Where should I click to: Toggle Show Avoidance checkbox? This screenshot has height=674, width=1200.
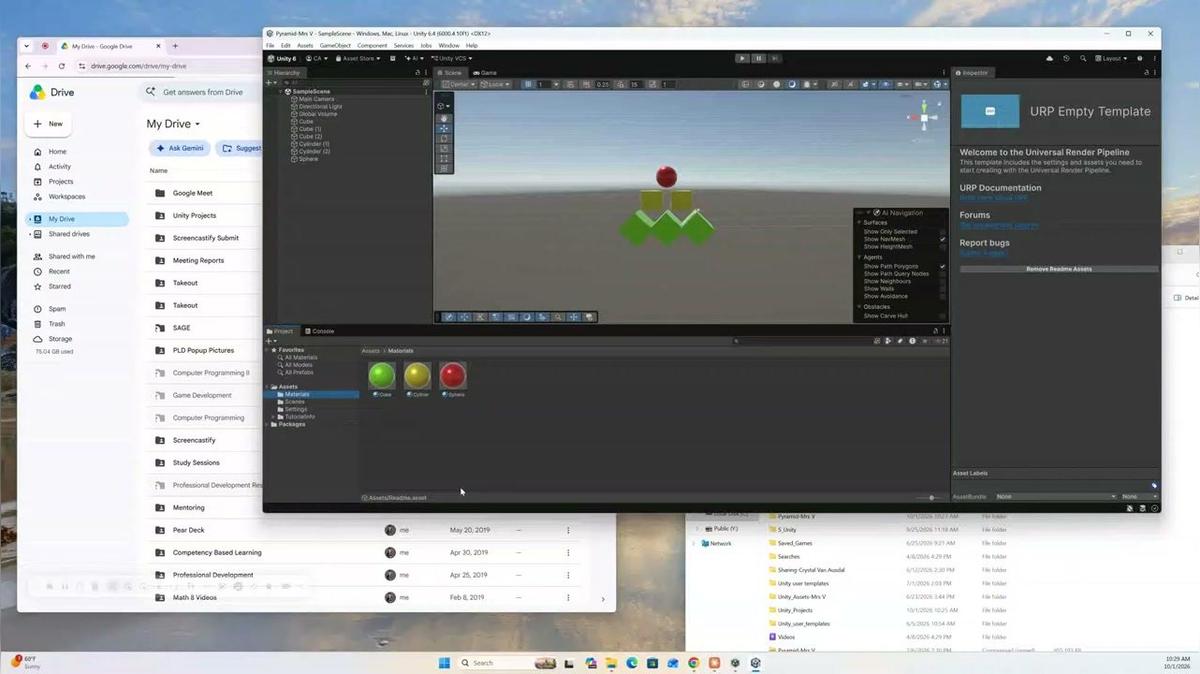[942, 296]
